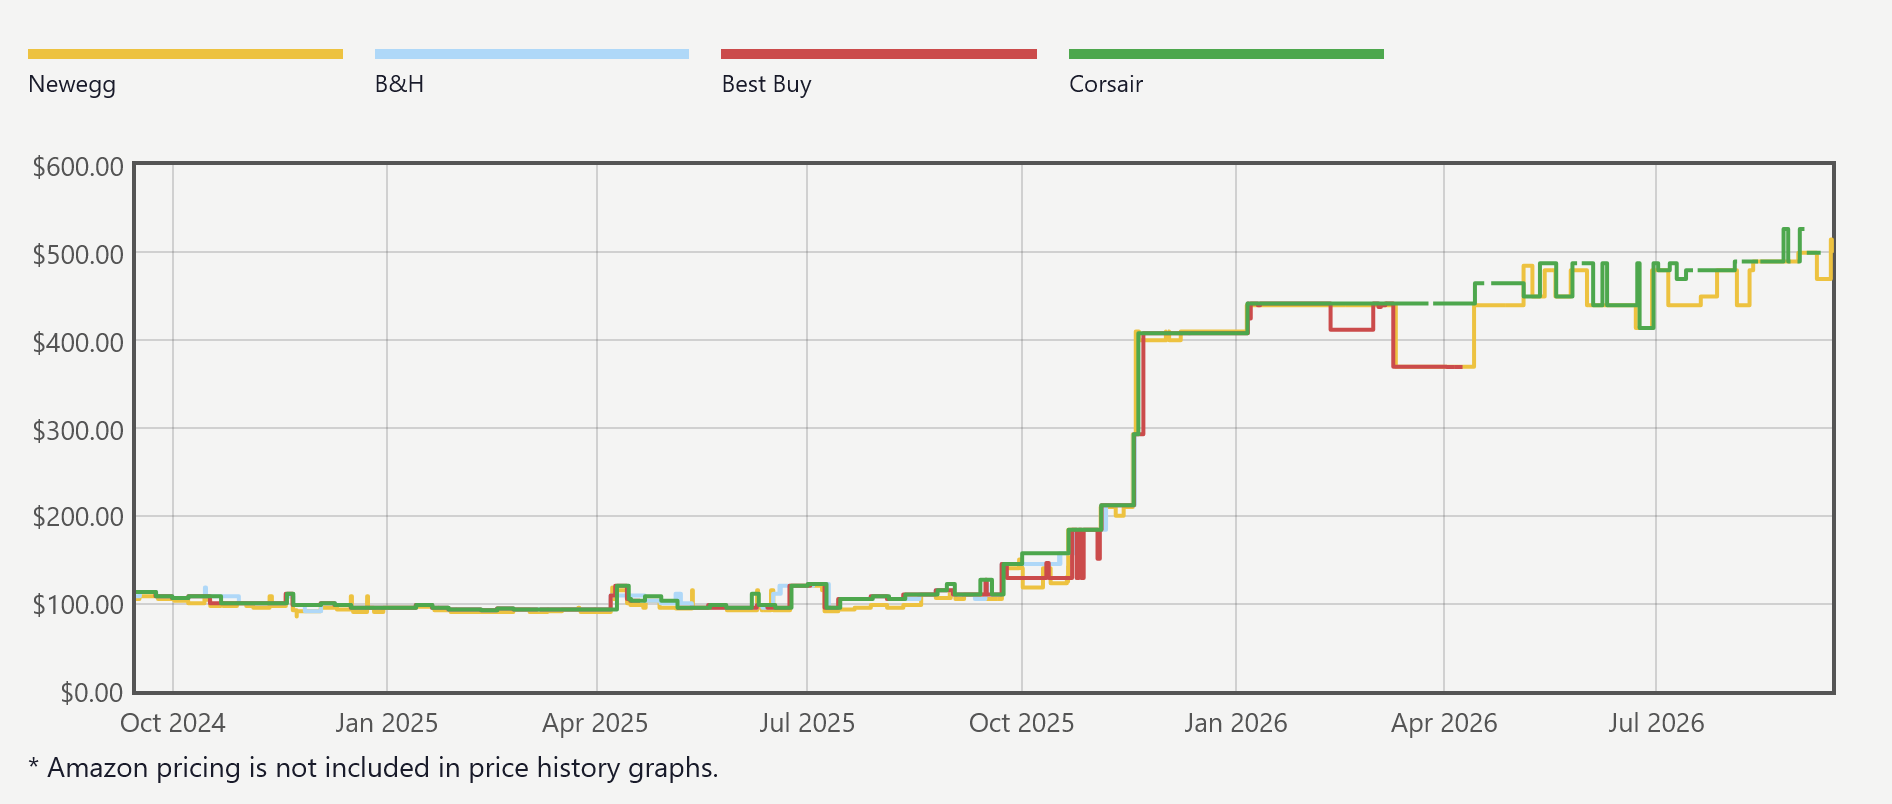The image size is (1892, 804).
Task: Click the $600.00 y-axis label
Action: 78,167
